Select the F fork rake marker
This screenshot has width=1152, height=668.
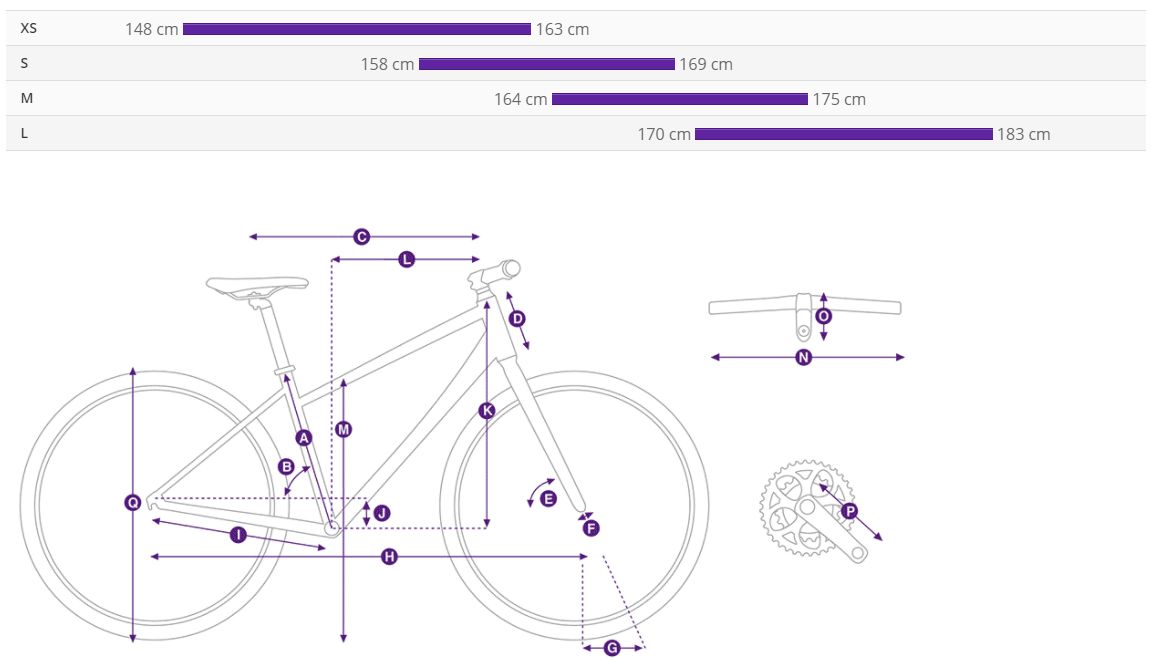point(591,528)
